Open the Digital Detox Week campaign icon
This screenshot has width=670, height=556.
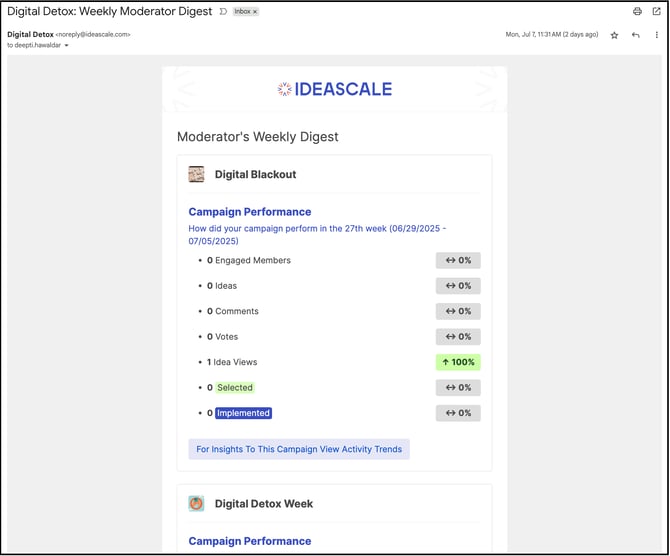click(x=196, y=504)
